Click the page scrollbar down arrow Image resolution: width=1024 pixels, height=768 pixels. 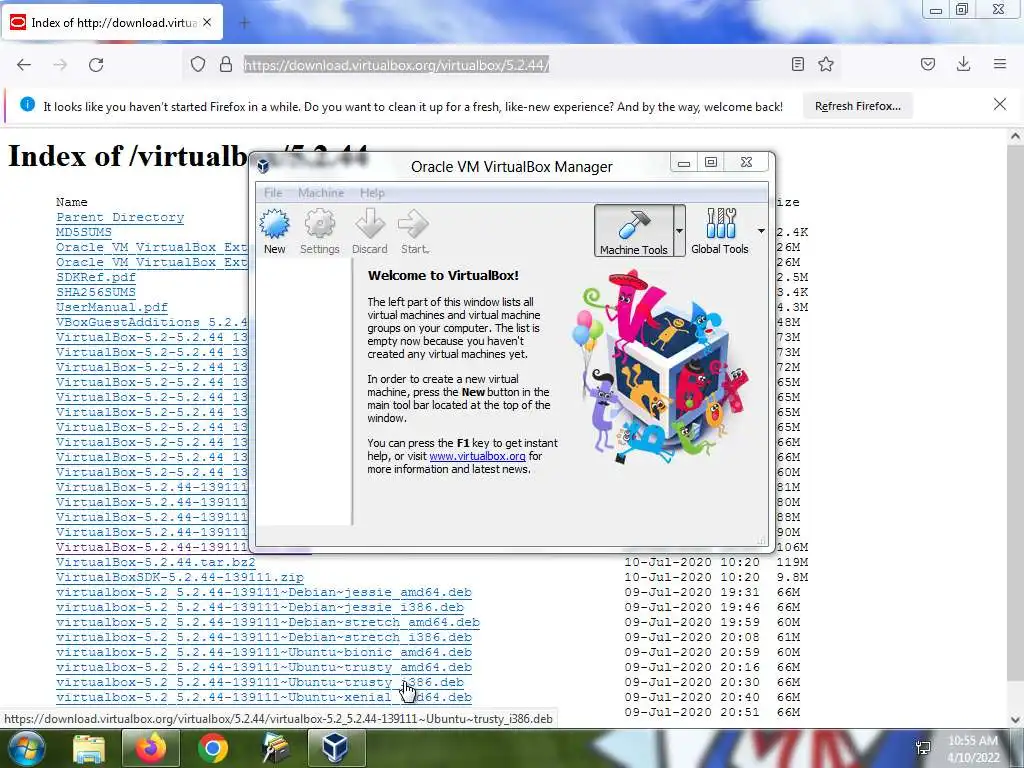1015,720
